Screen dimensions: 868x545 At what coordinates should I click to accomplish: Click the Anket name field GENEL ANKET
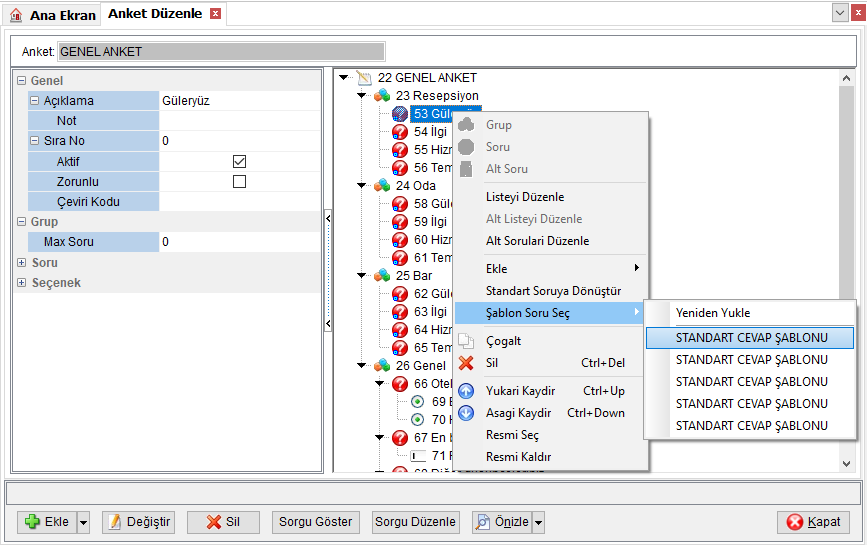point(221,51)
